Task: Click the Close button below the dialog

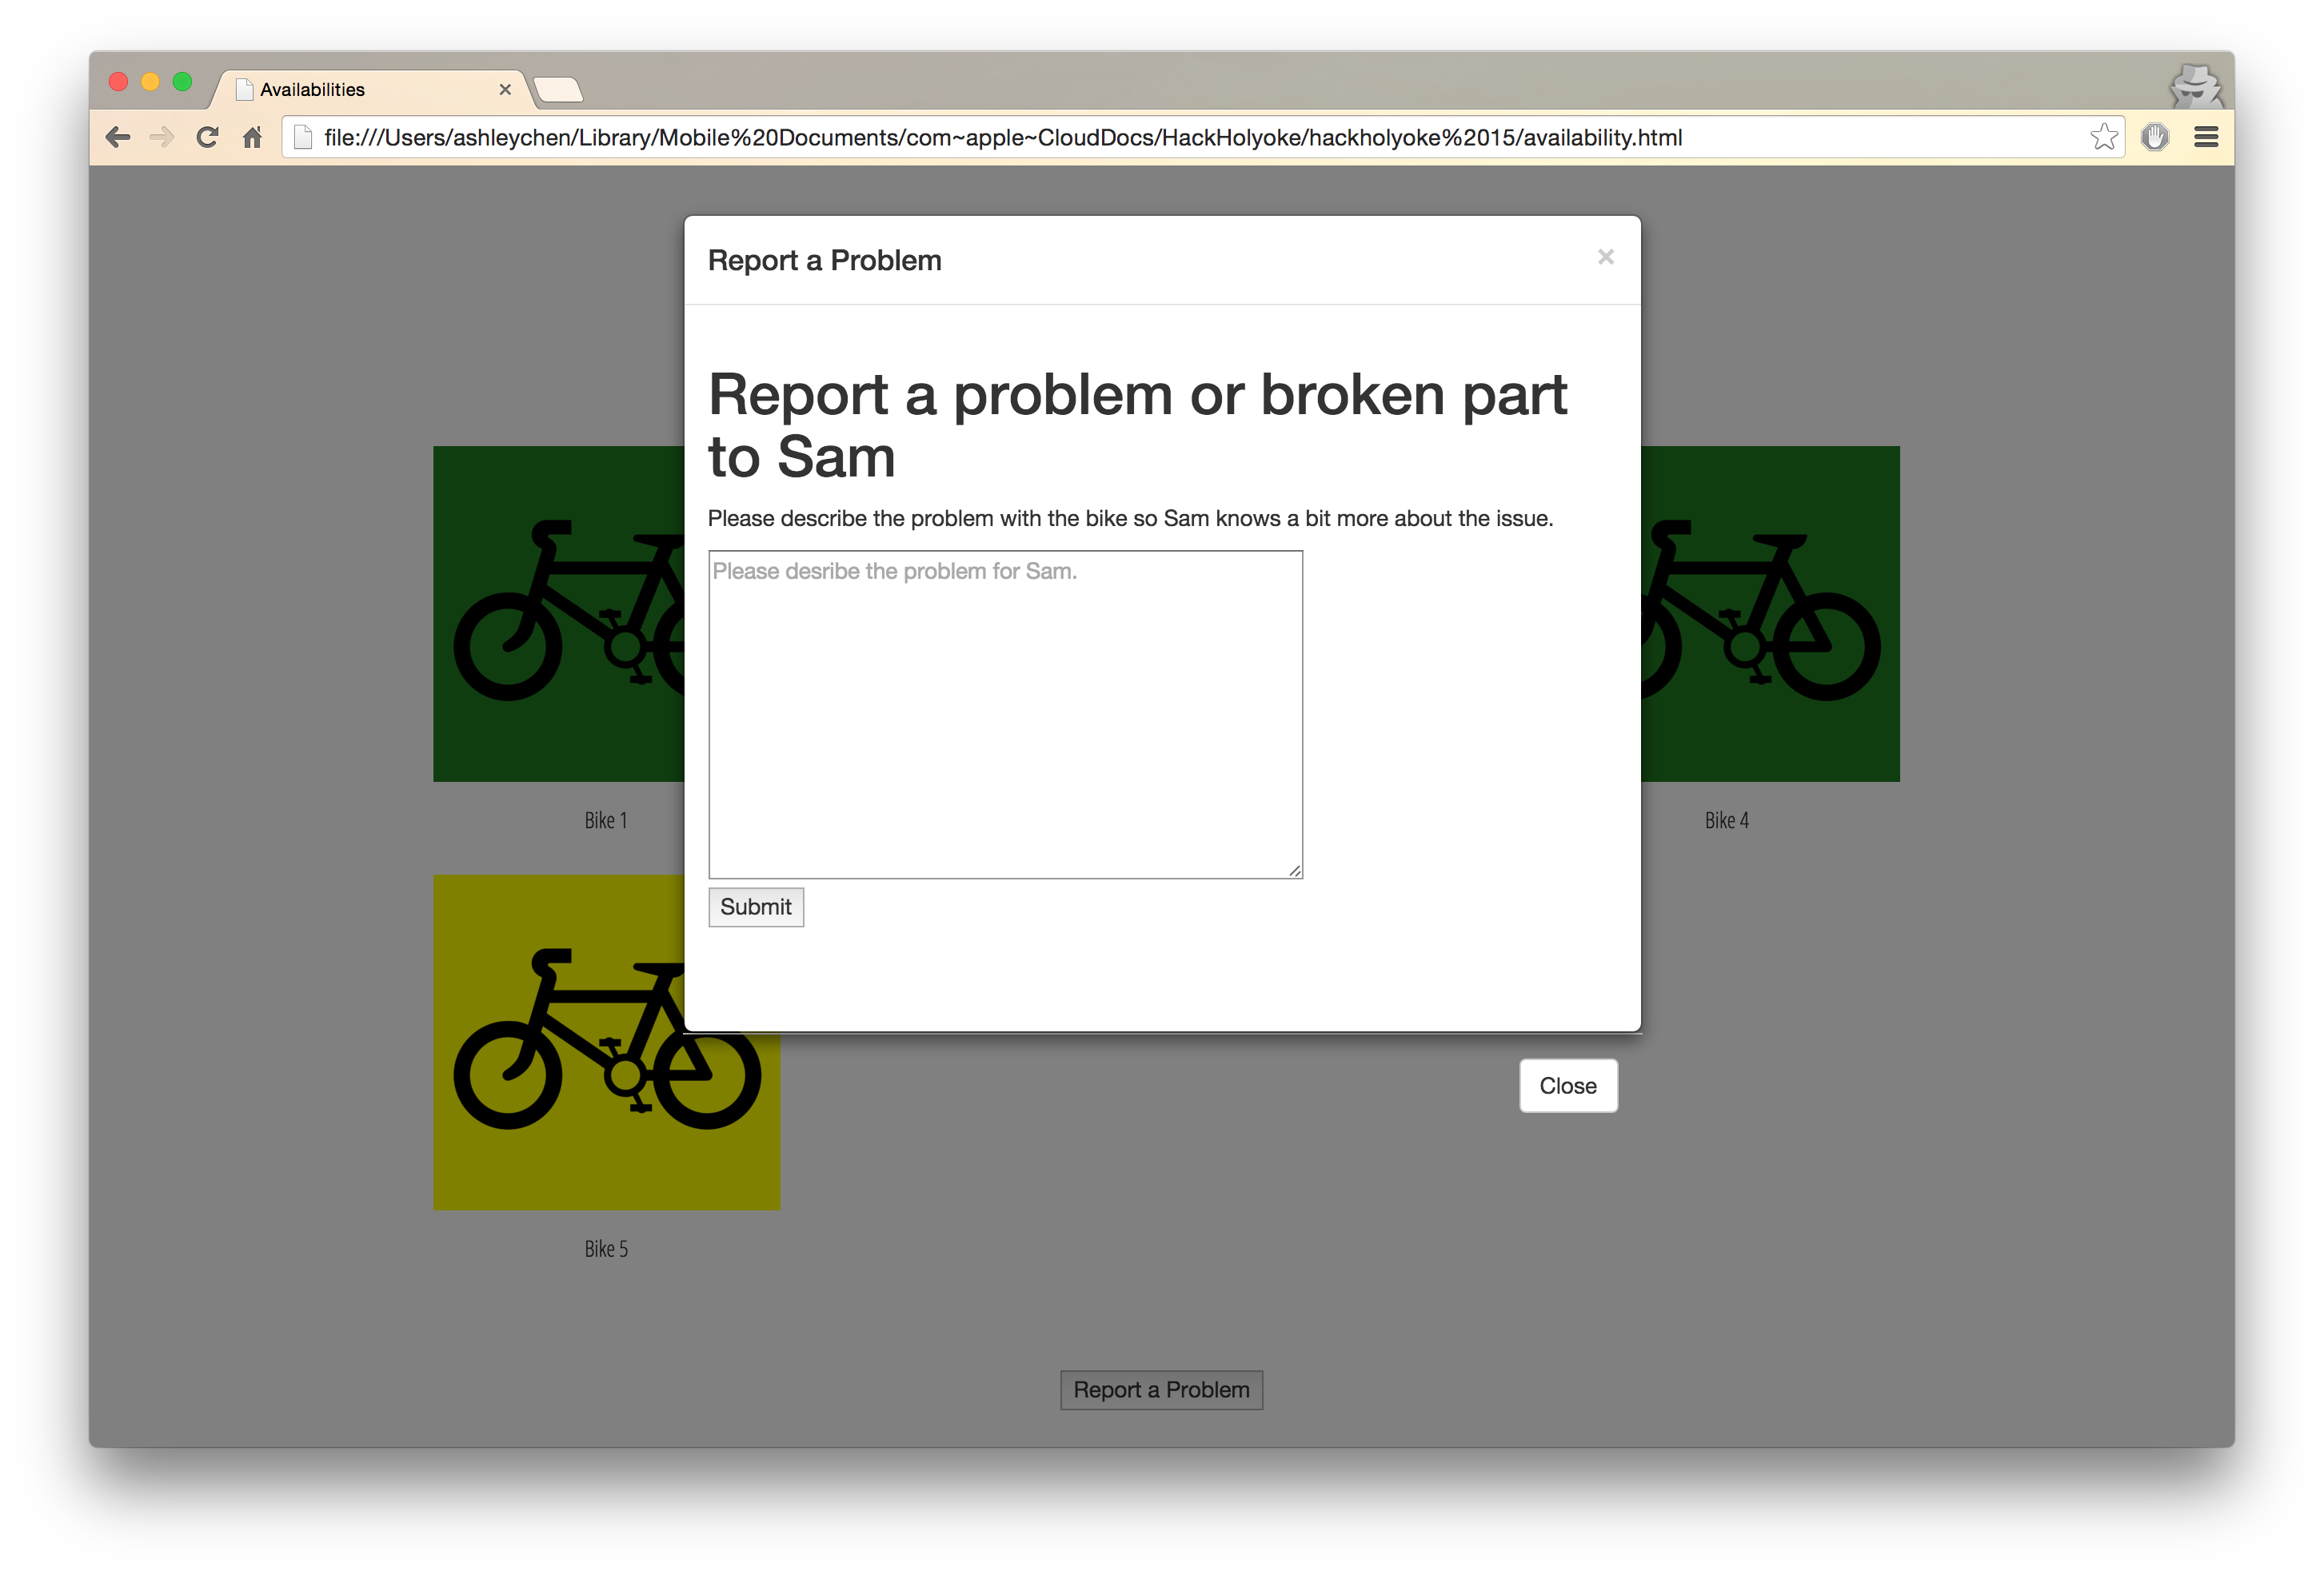Action: pyautogui.click(x=1567, y=1085)
